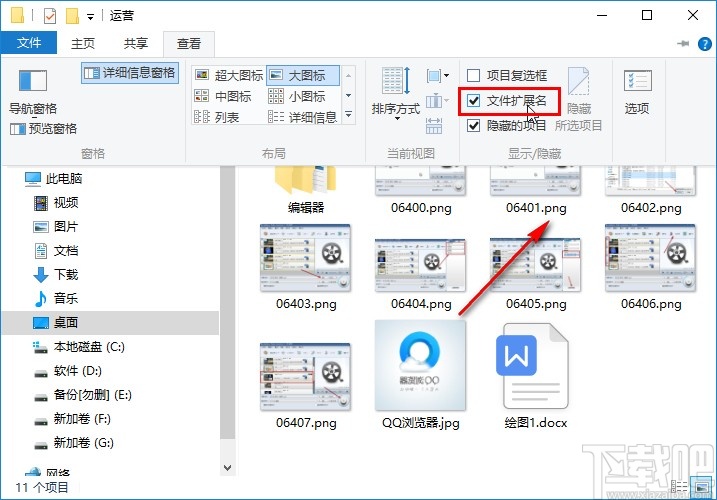Choose 中图标 layout

coord(223,96)
